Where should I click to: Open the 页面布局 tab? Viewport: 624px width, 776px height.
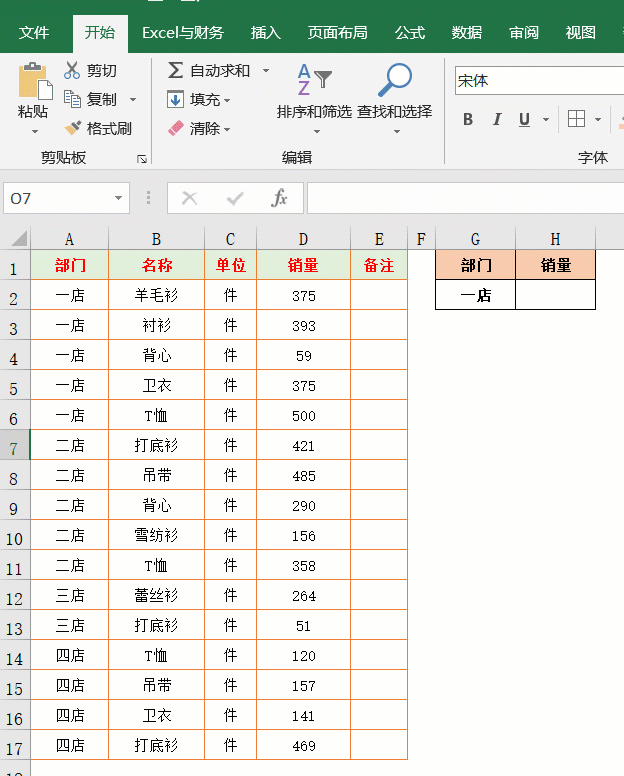click(337, 33)
